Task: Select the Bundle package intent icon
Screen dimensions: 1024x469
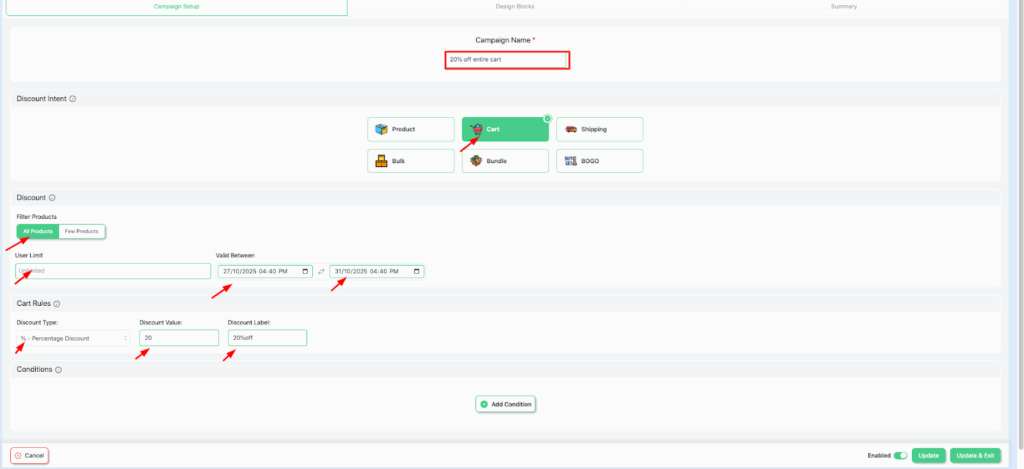Action: click(x=476, y=161)
